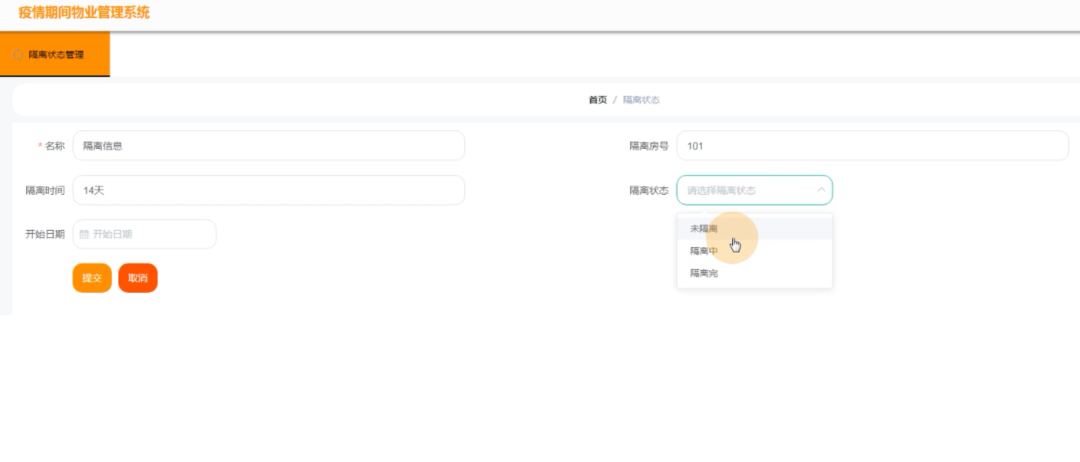Click the 开始日期 label
This screenshot has height=462, width=1080.
(x=45, y=234)
